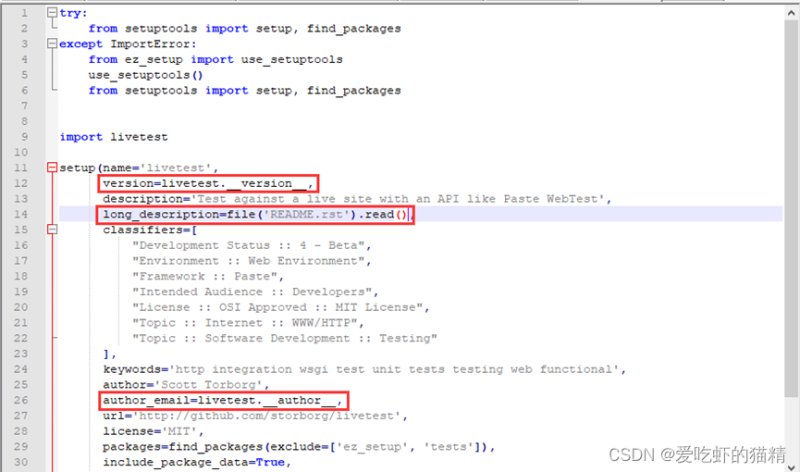This screenshot has height=472, width=800.
Task: Click 'packages=find_packages(exclude=' line
Action: [x=298, y=447]
